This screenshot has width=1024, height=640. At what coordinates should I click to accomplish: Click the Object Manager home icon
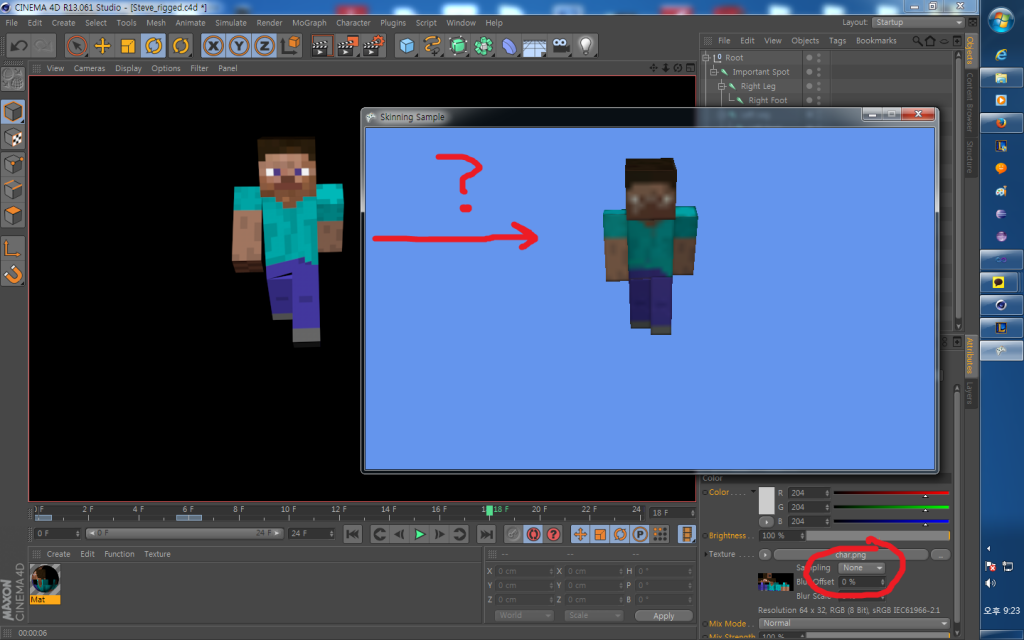pos(930,41)
